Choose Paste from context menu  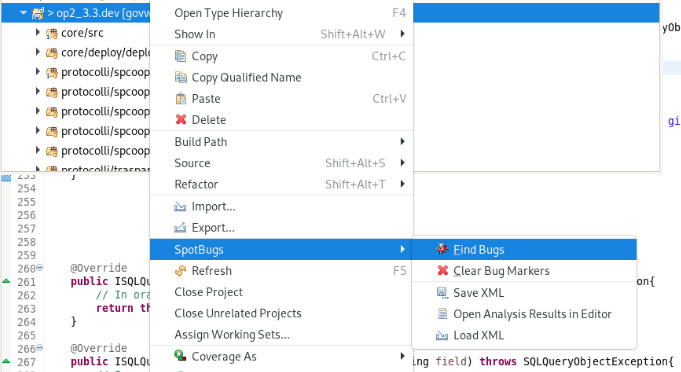point(281,99)
